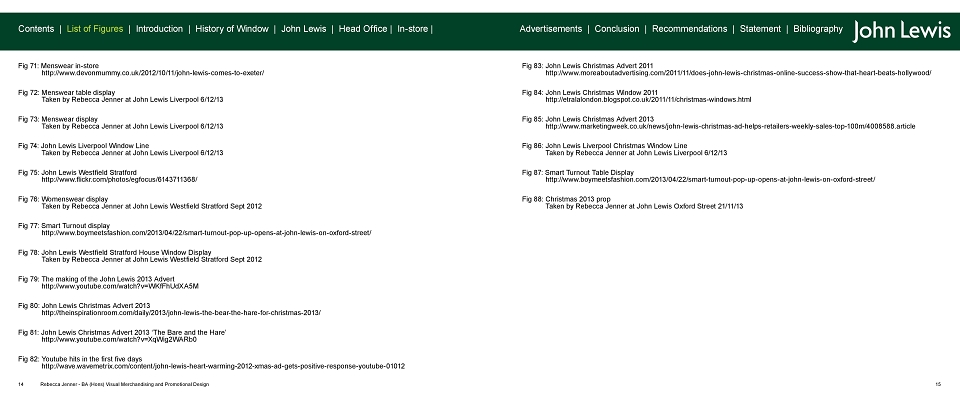Select 'Fig 84: John Lewis Christmas Window 2011'
The width and height of the screenshot is (960, 404).
(x=590, y=92)
